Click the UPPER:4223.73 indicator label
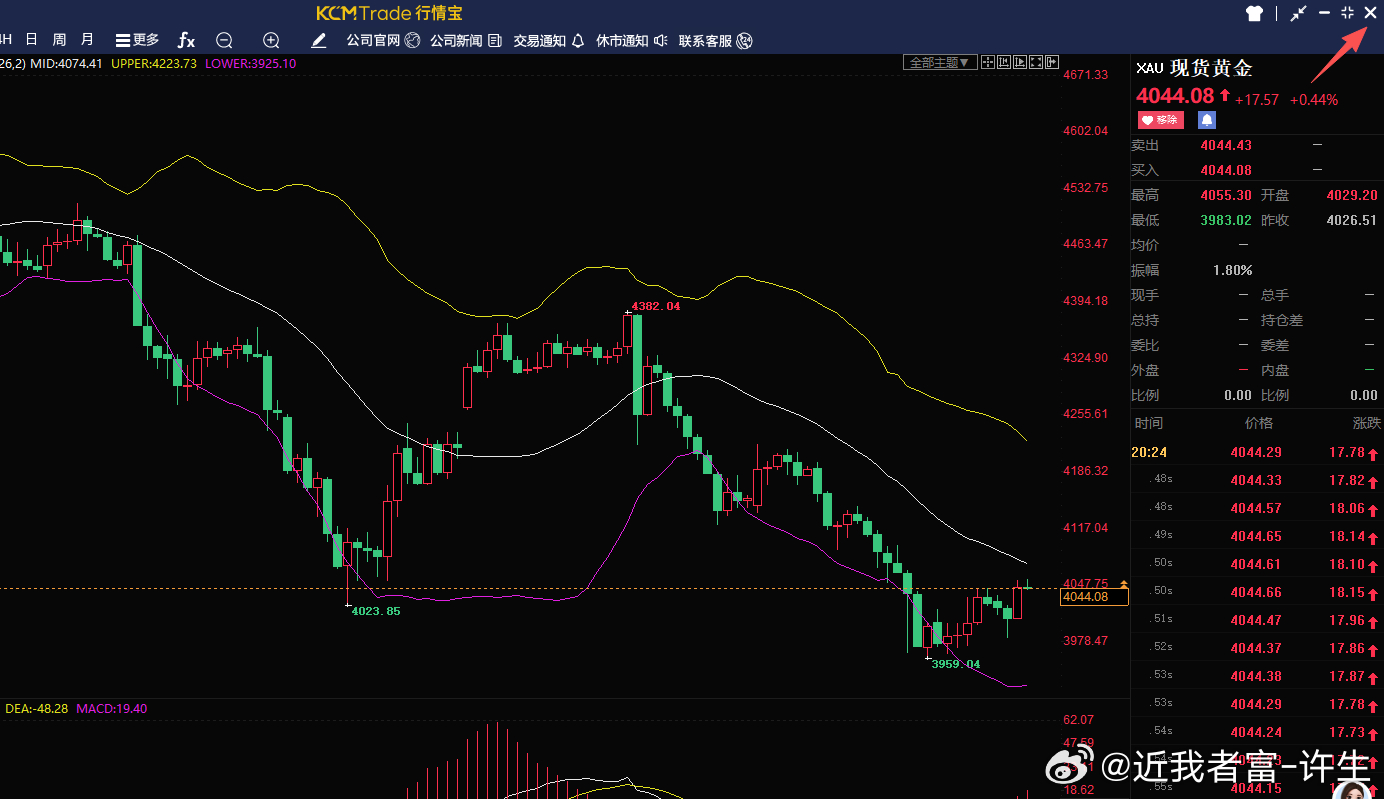Viewport: 1384px width, 799px height. pyautogui.click(x=154, y=63)
